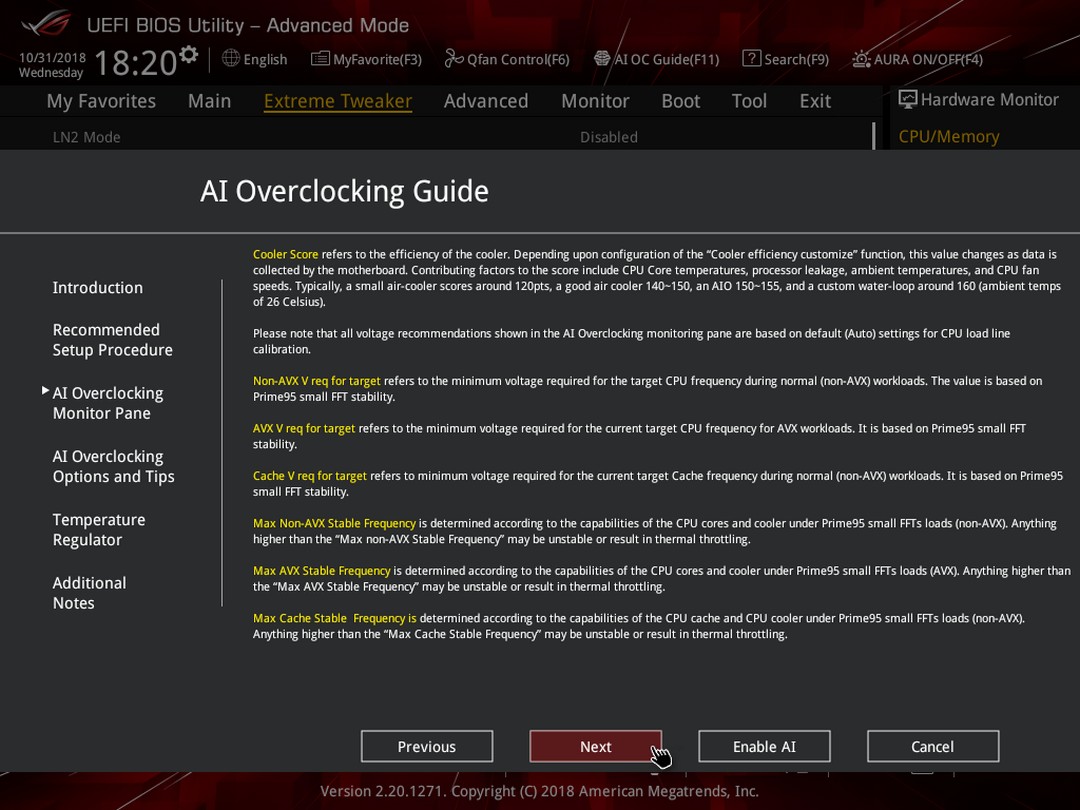The image size is (1080, 810).
Task: Click Non-AVX V req for target term
Action: tap(316, 381)
